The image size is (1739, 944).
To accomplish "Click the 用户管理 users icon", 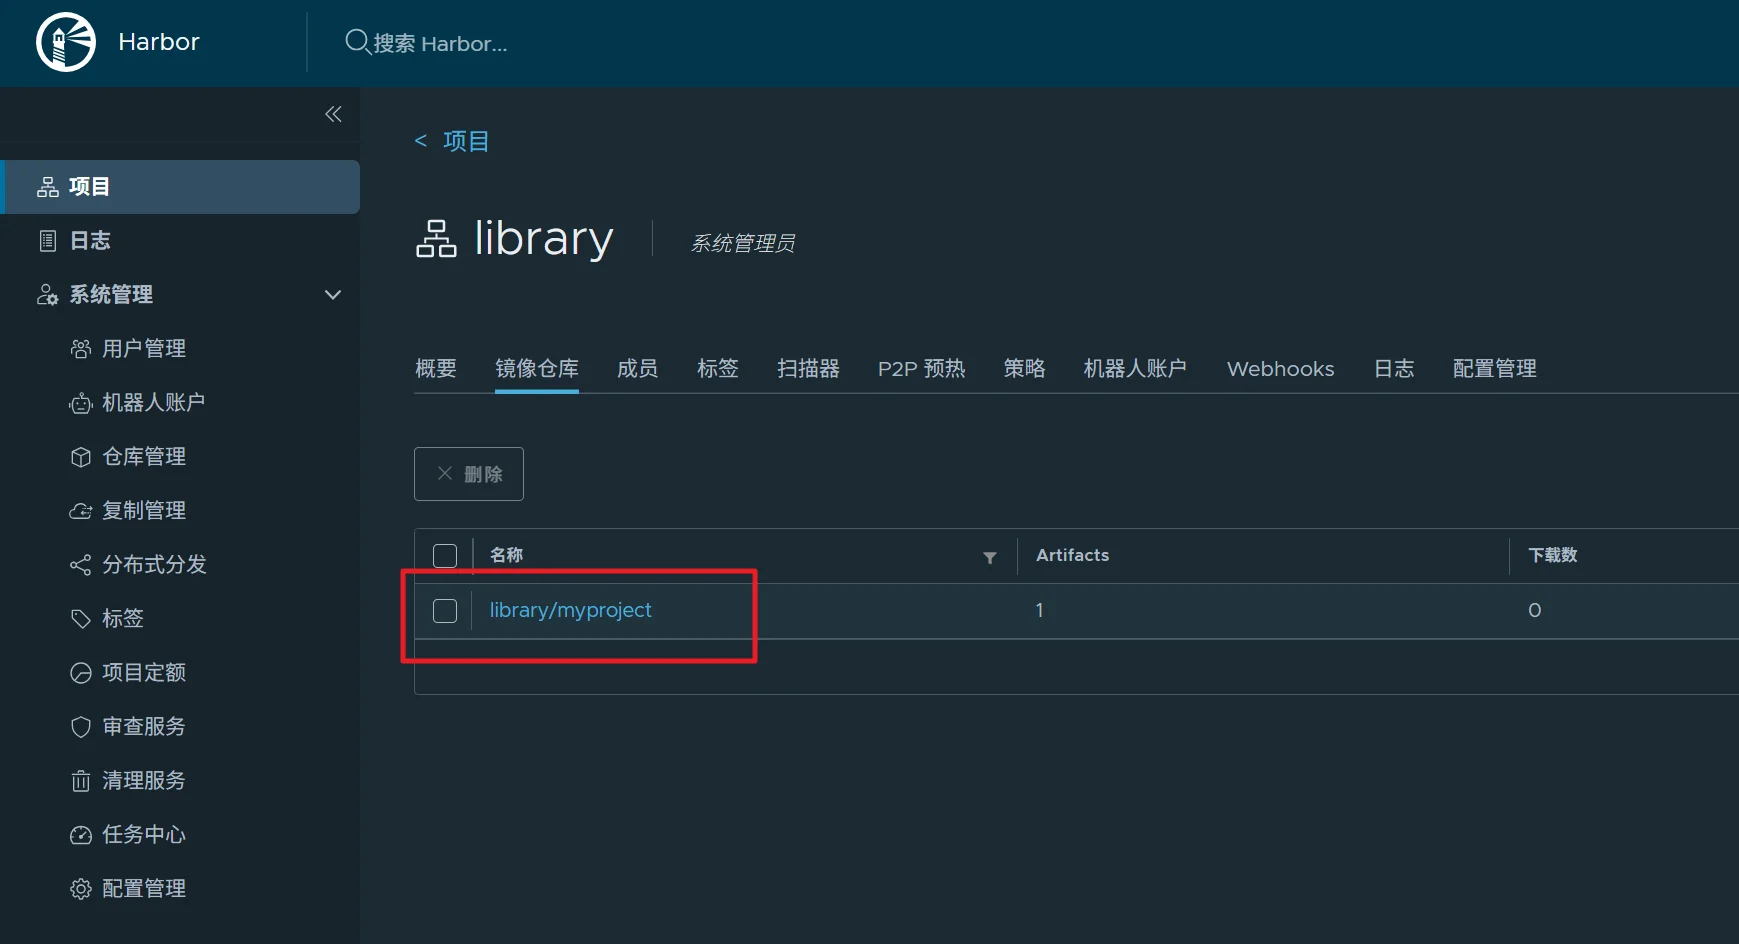I will [81, 349].
